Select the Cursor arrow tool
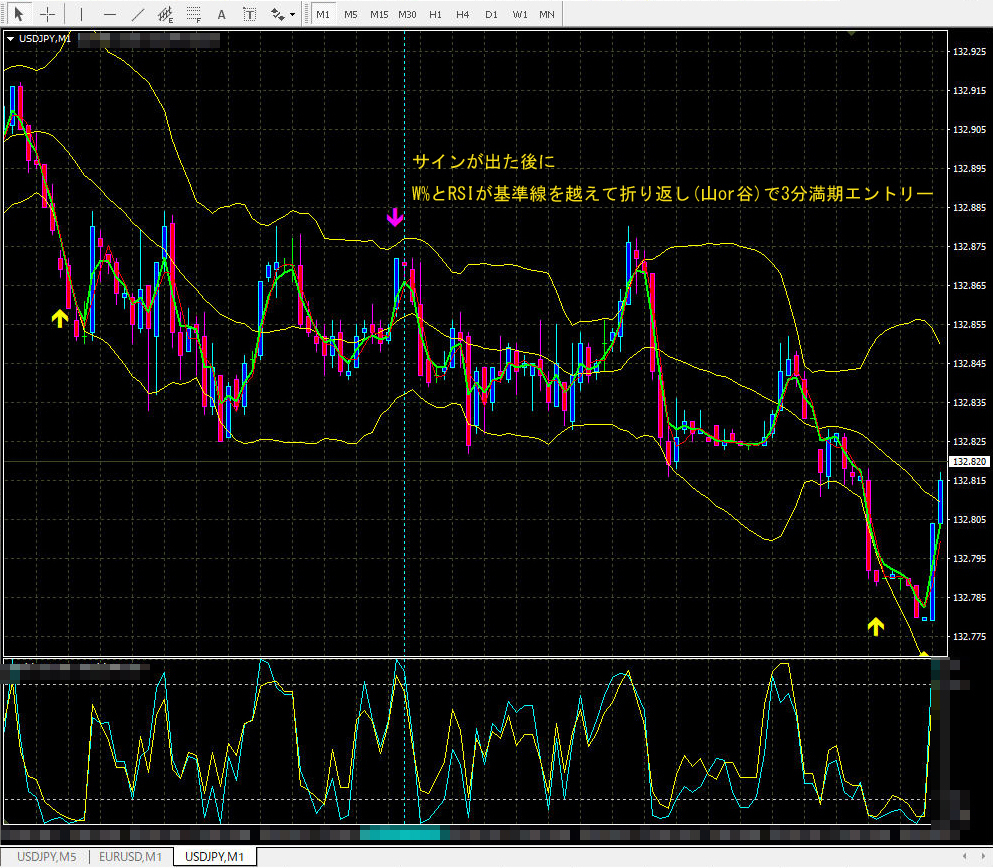The height and width of the screenshot is (868, 993). pos(19,14)
